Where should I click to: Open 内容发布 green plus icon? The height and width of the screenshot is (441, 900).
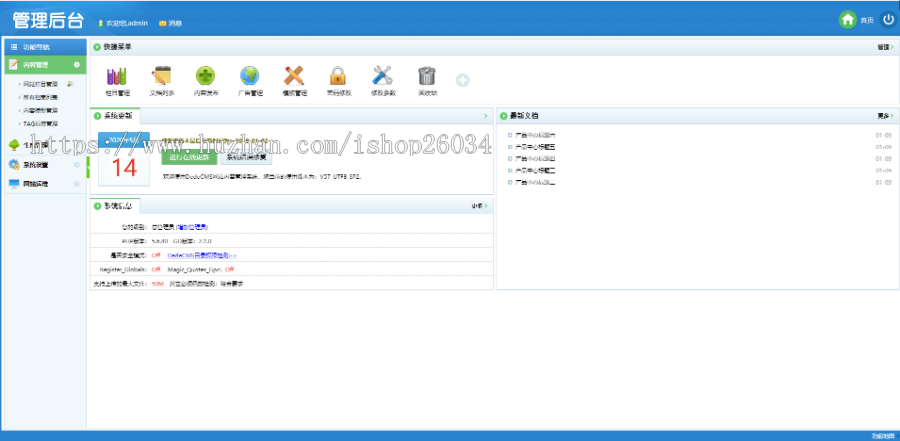[205, 76]
